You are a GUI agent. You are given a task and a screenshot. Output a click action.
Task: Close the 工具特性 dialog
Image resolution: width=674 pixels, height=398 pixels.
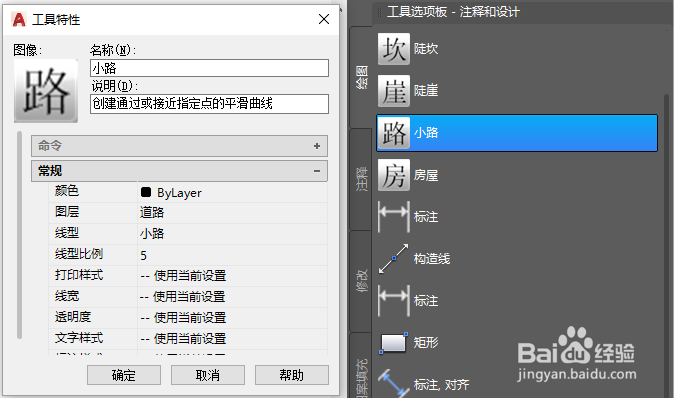click(x=324, y=19)
